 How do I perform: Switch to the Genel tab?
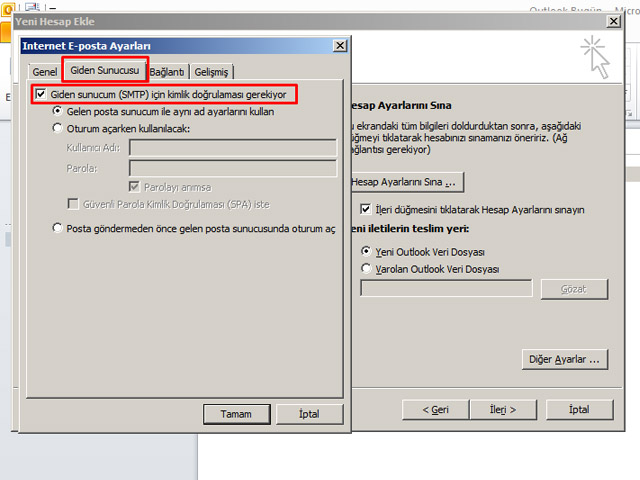coord(45,72)
